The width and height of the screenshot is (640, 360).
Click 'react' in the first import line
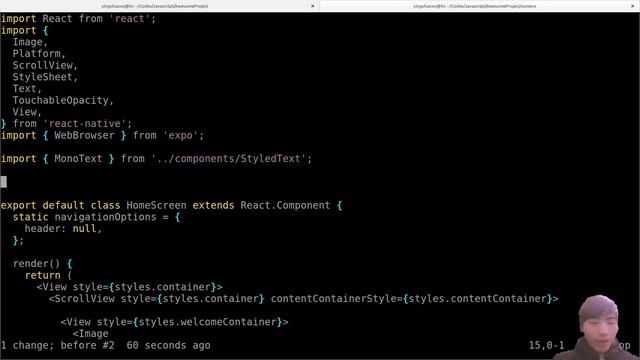(129, 19)
